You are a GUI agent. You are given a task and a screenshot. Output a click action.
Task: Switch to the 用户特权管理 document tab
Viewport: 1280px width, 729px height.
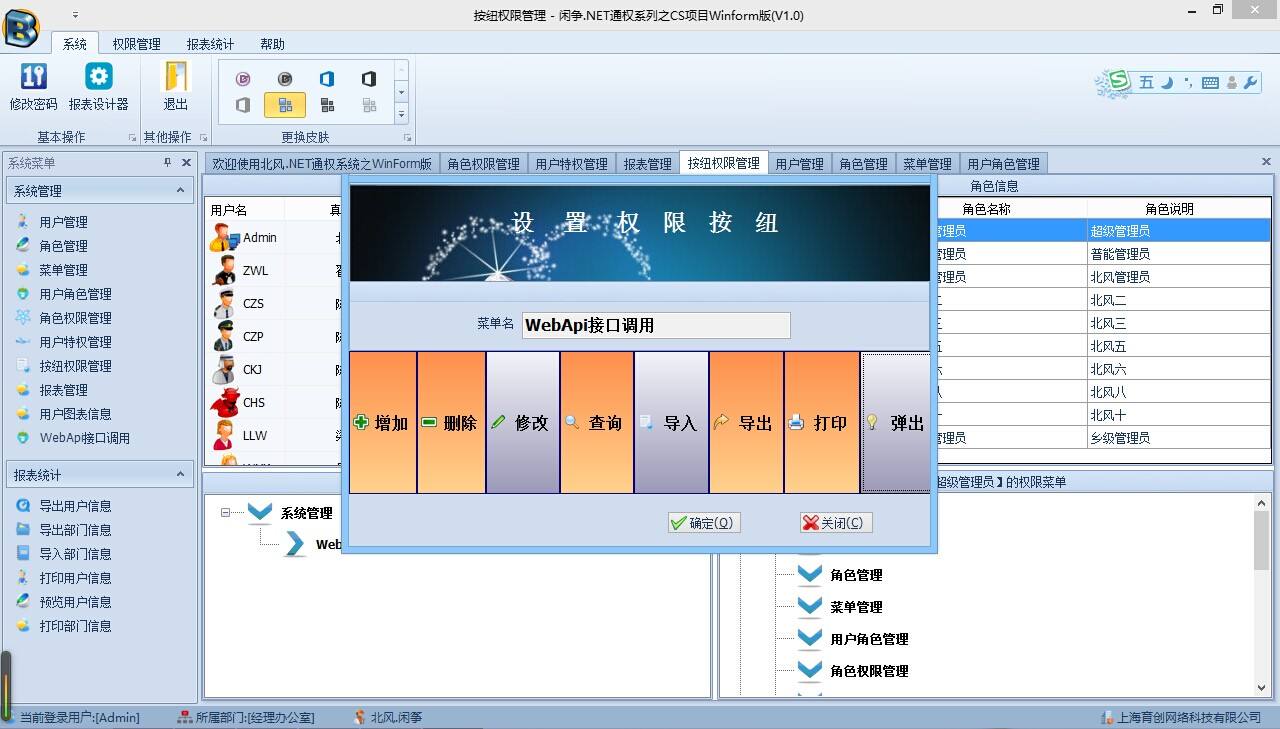click(571, 164)
